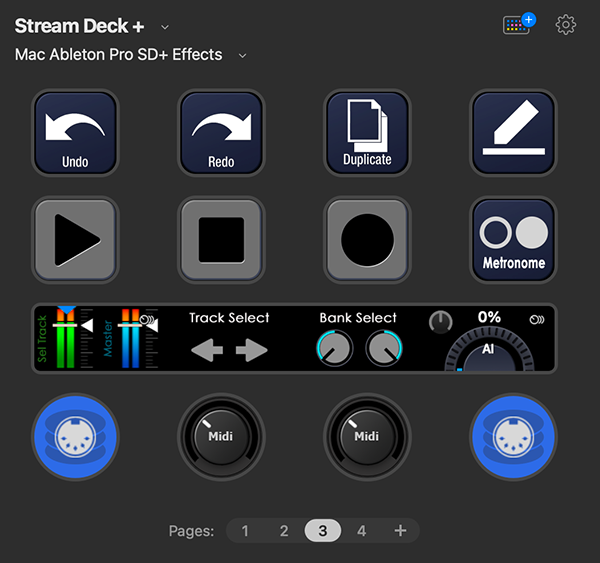Switch to page 2
Image resolution: width=600 pixels, height=563 pixels.
pyautogui.click(x=284, y=531)
